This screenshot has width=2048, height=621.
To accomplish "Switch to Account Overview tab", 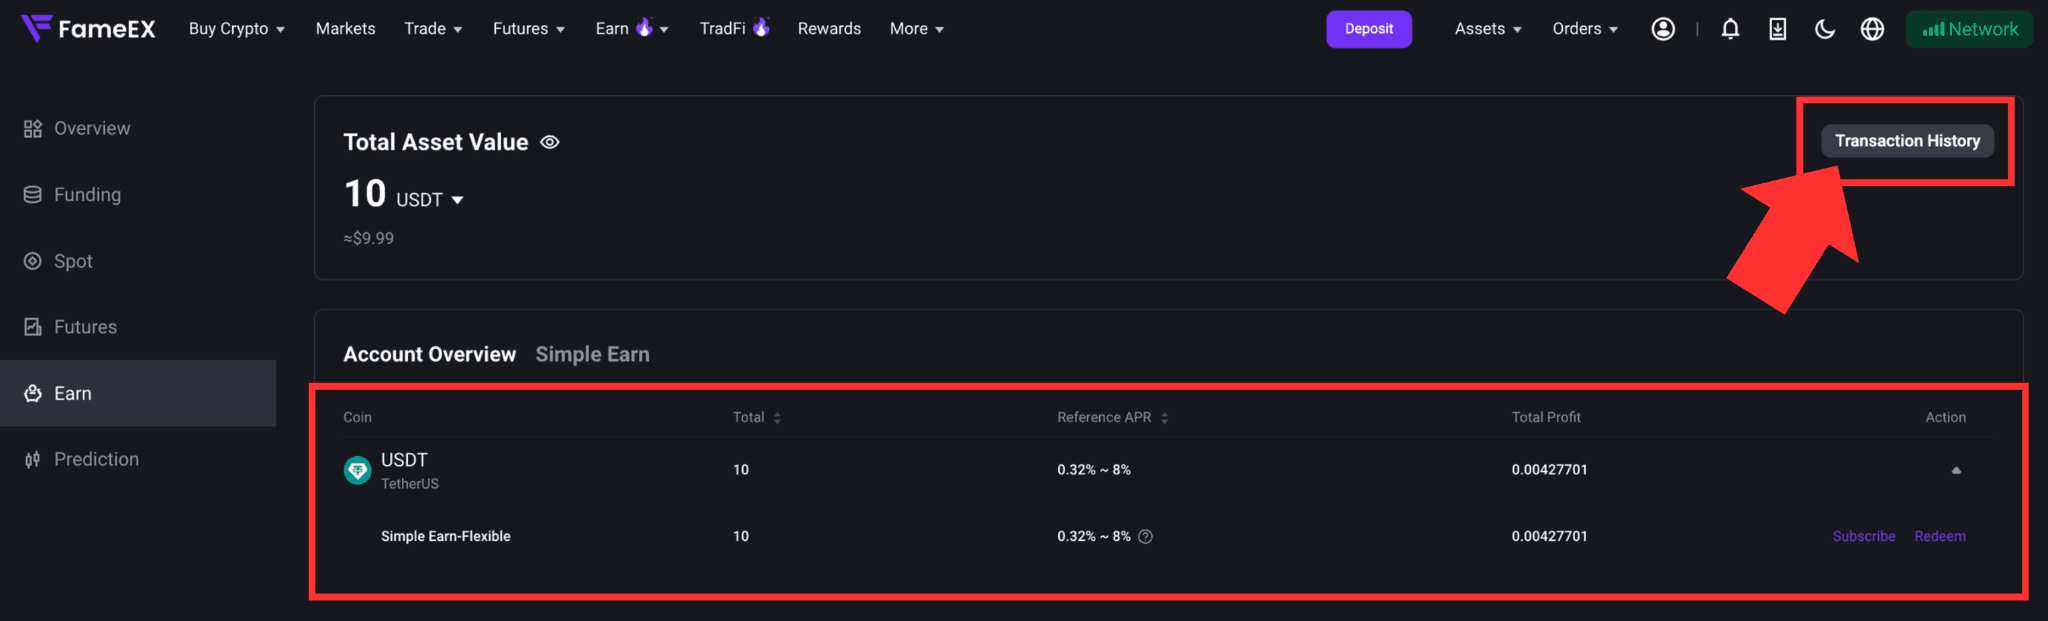I will 429,354.
